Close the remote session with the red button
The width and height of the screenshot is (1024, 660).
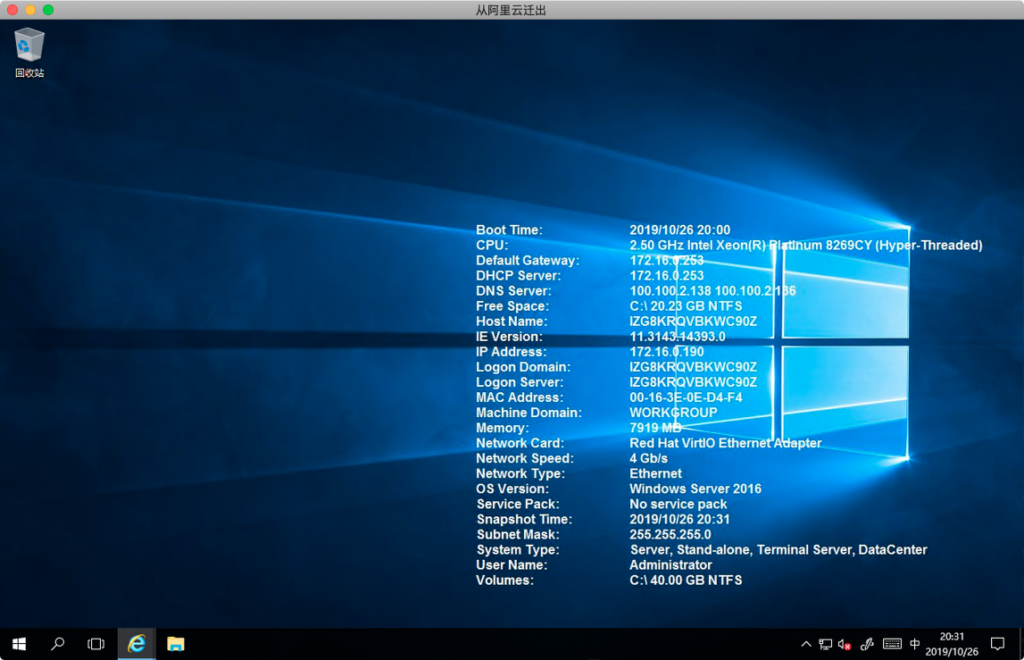point(12,9)
